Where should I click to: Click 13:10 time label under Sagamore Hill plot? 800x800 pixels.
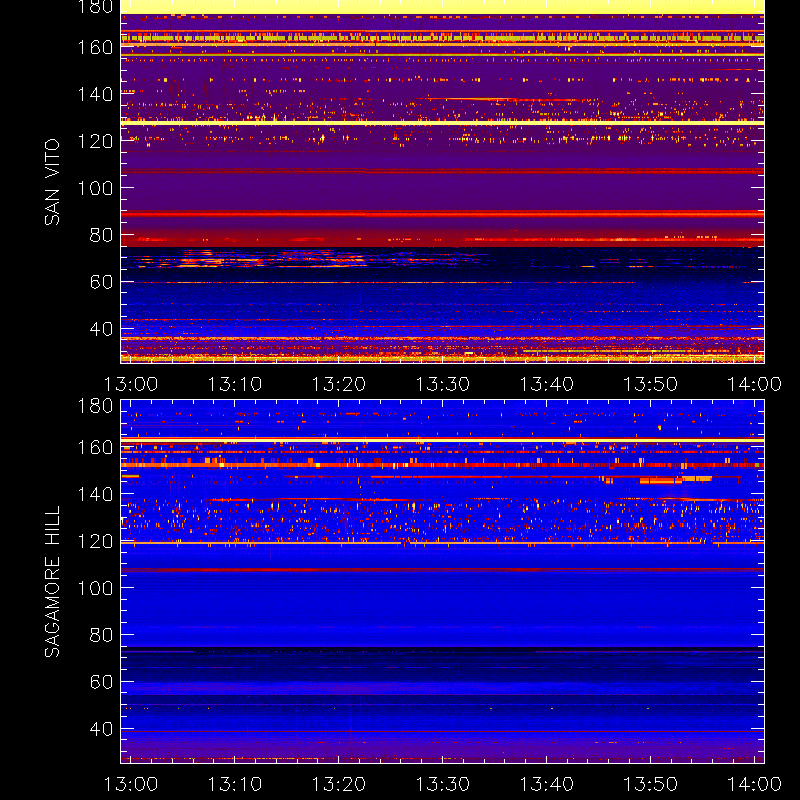[x=235, y=784]
